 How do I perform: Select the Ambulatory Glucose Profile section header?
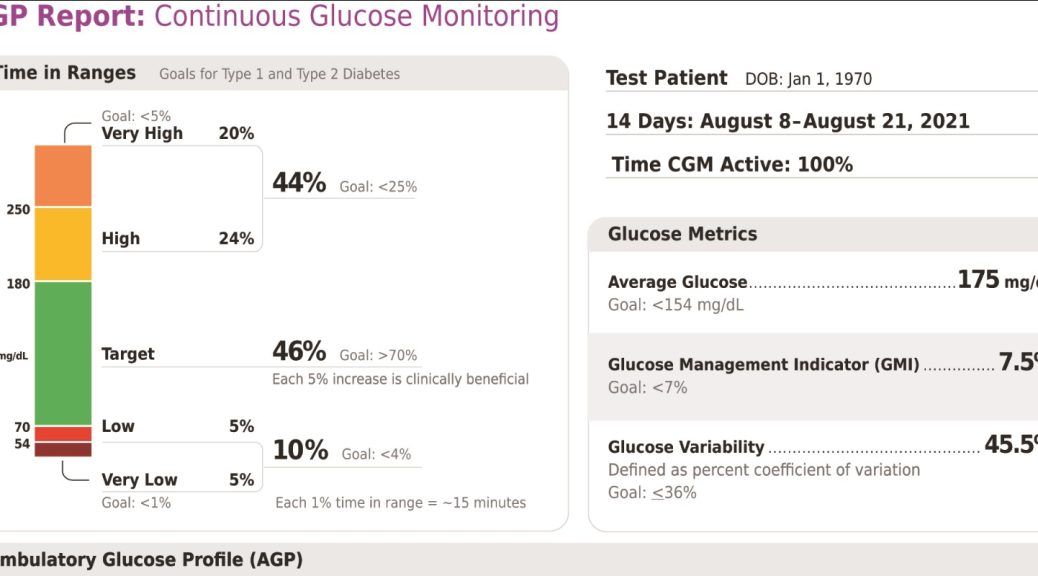(150, 560)
